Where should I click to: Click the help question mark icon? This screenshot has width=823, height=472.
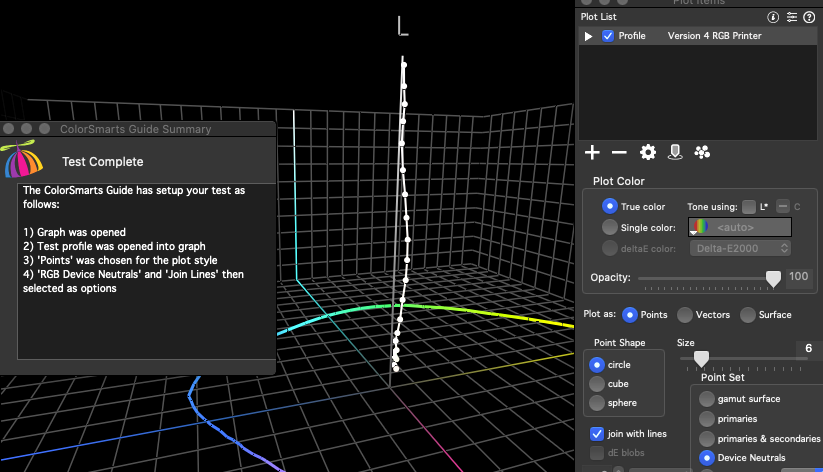808,17
